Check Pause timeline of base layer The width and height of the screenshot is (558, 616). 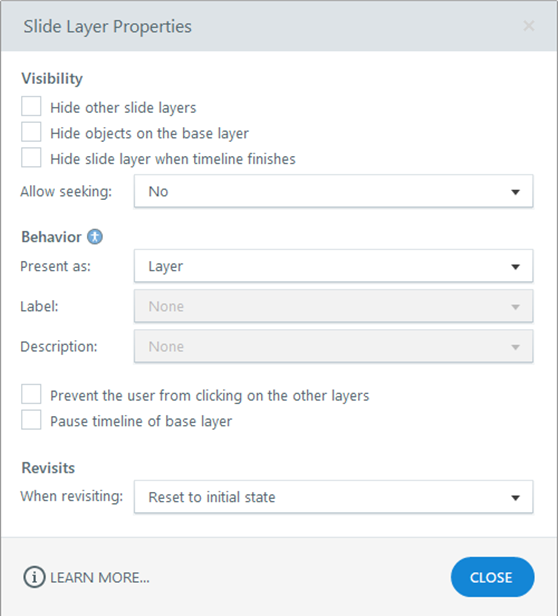tap(31, 420)
